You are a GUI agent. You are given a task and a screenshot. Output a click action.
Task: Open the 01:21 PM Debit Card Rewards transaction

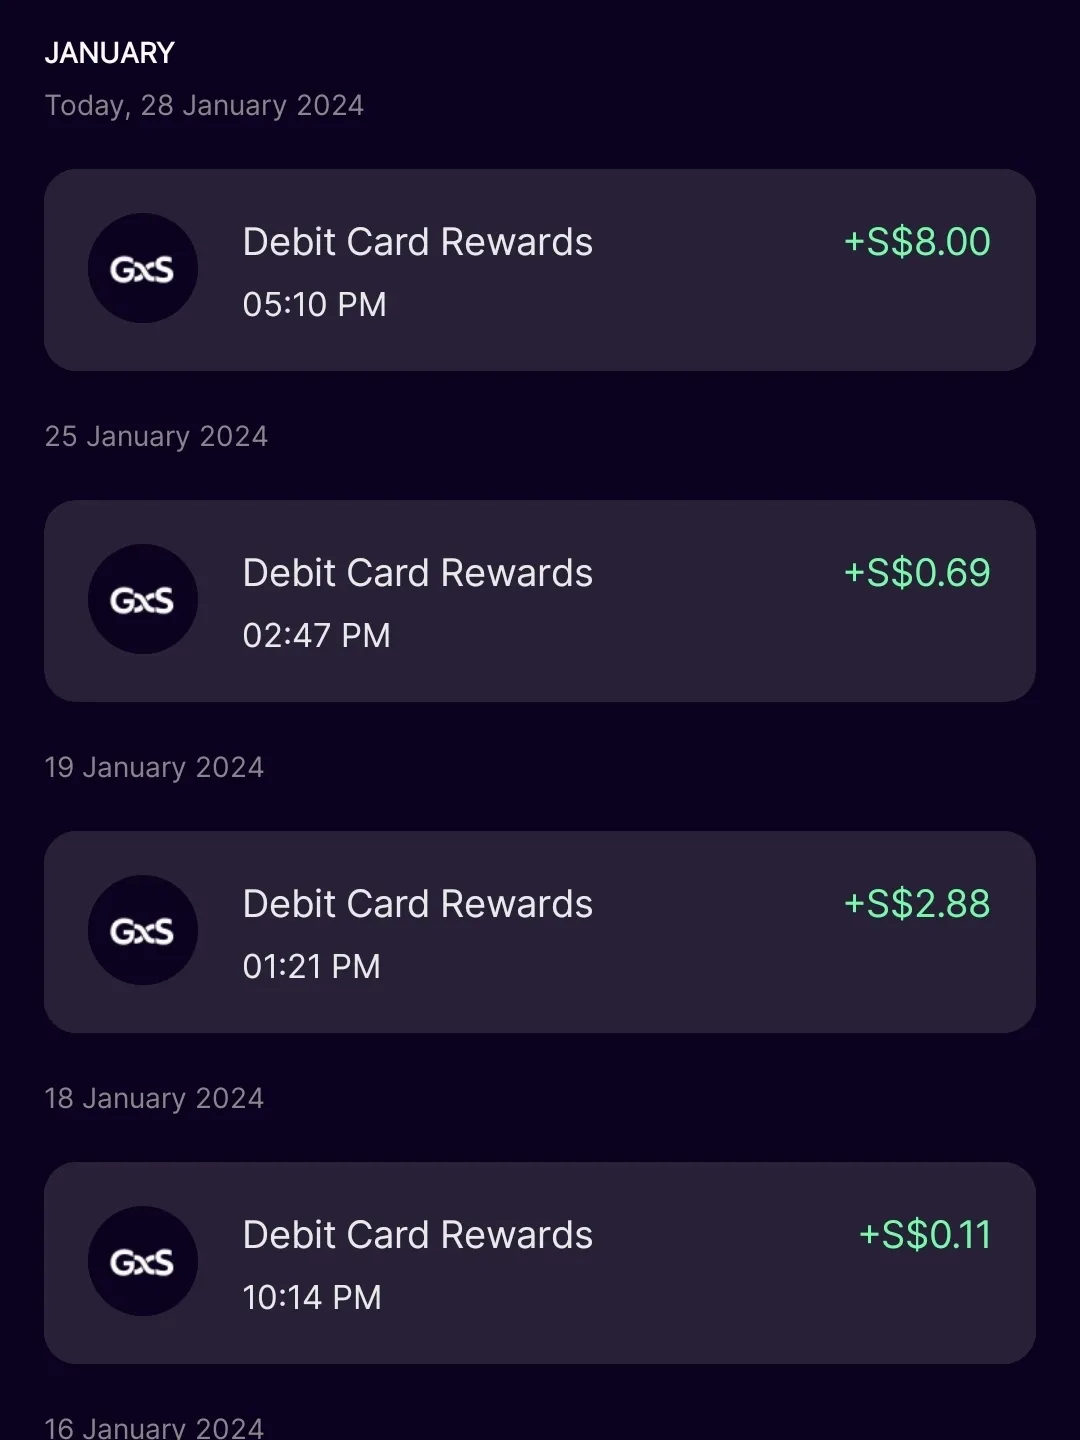(540, 932)
